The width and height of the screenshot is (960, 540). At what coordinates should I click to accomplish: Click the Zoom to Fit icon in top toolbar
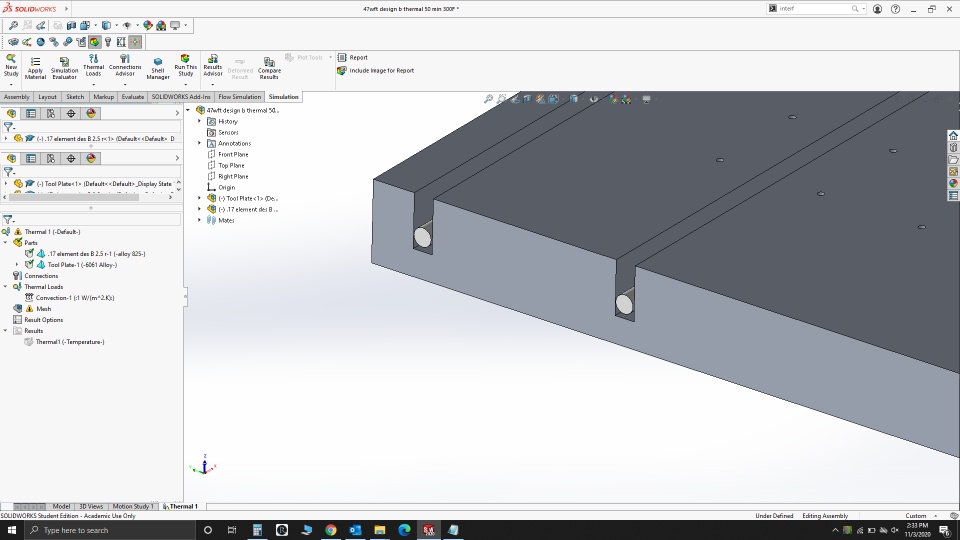pyautogui.click(x=13, y=25)
